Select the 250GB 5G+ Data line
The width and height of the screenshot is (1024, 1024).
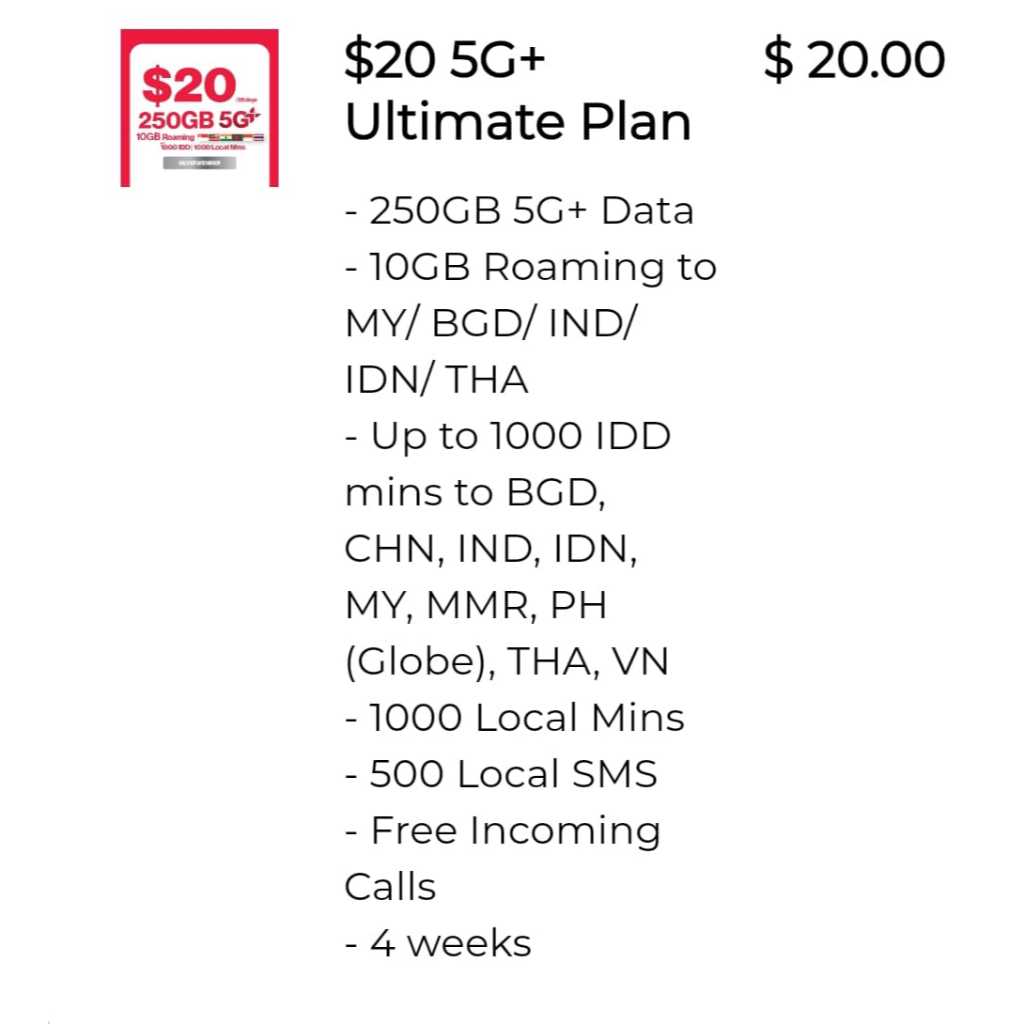point(519,211)
